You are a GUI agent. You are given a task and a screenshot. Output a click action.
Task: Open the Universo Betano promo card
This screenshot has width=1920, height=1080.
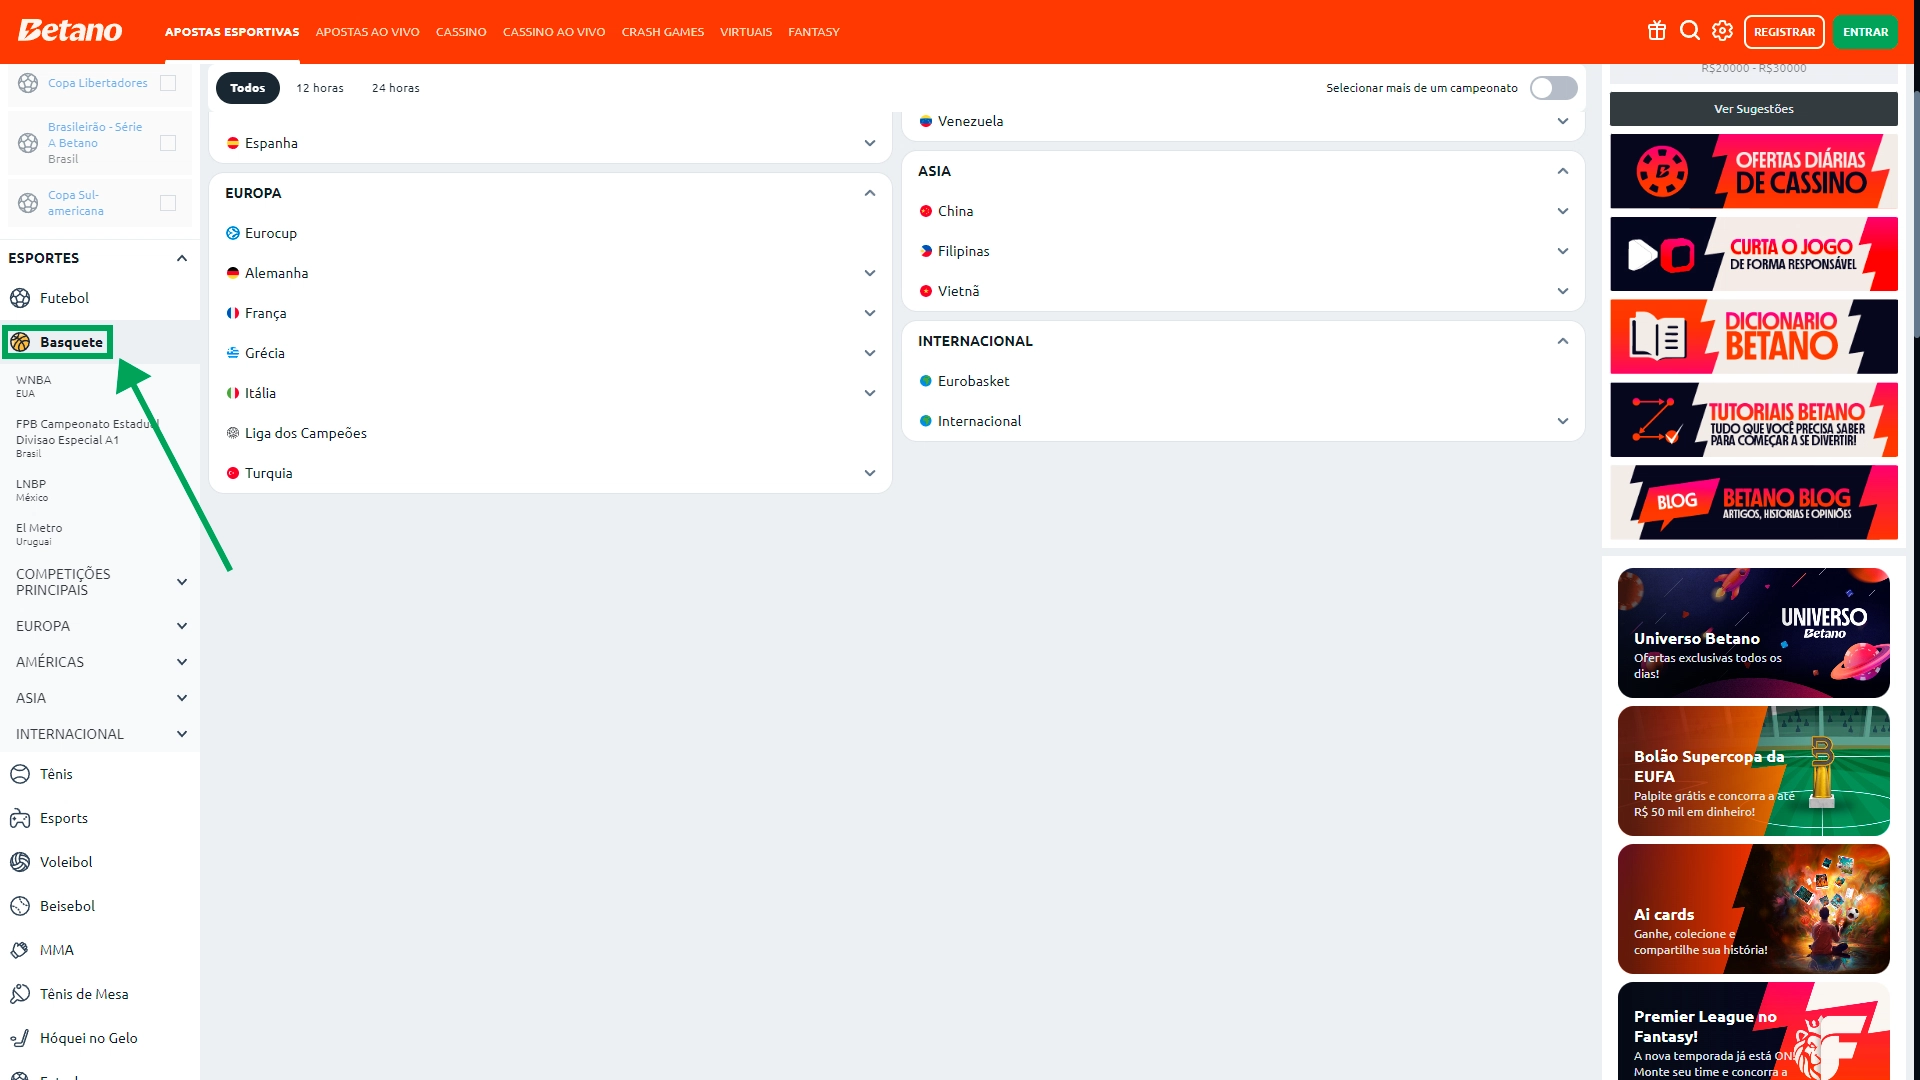(1753, 633)
